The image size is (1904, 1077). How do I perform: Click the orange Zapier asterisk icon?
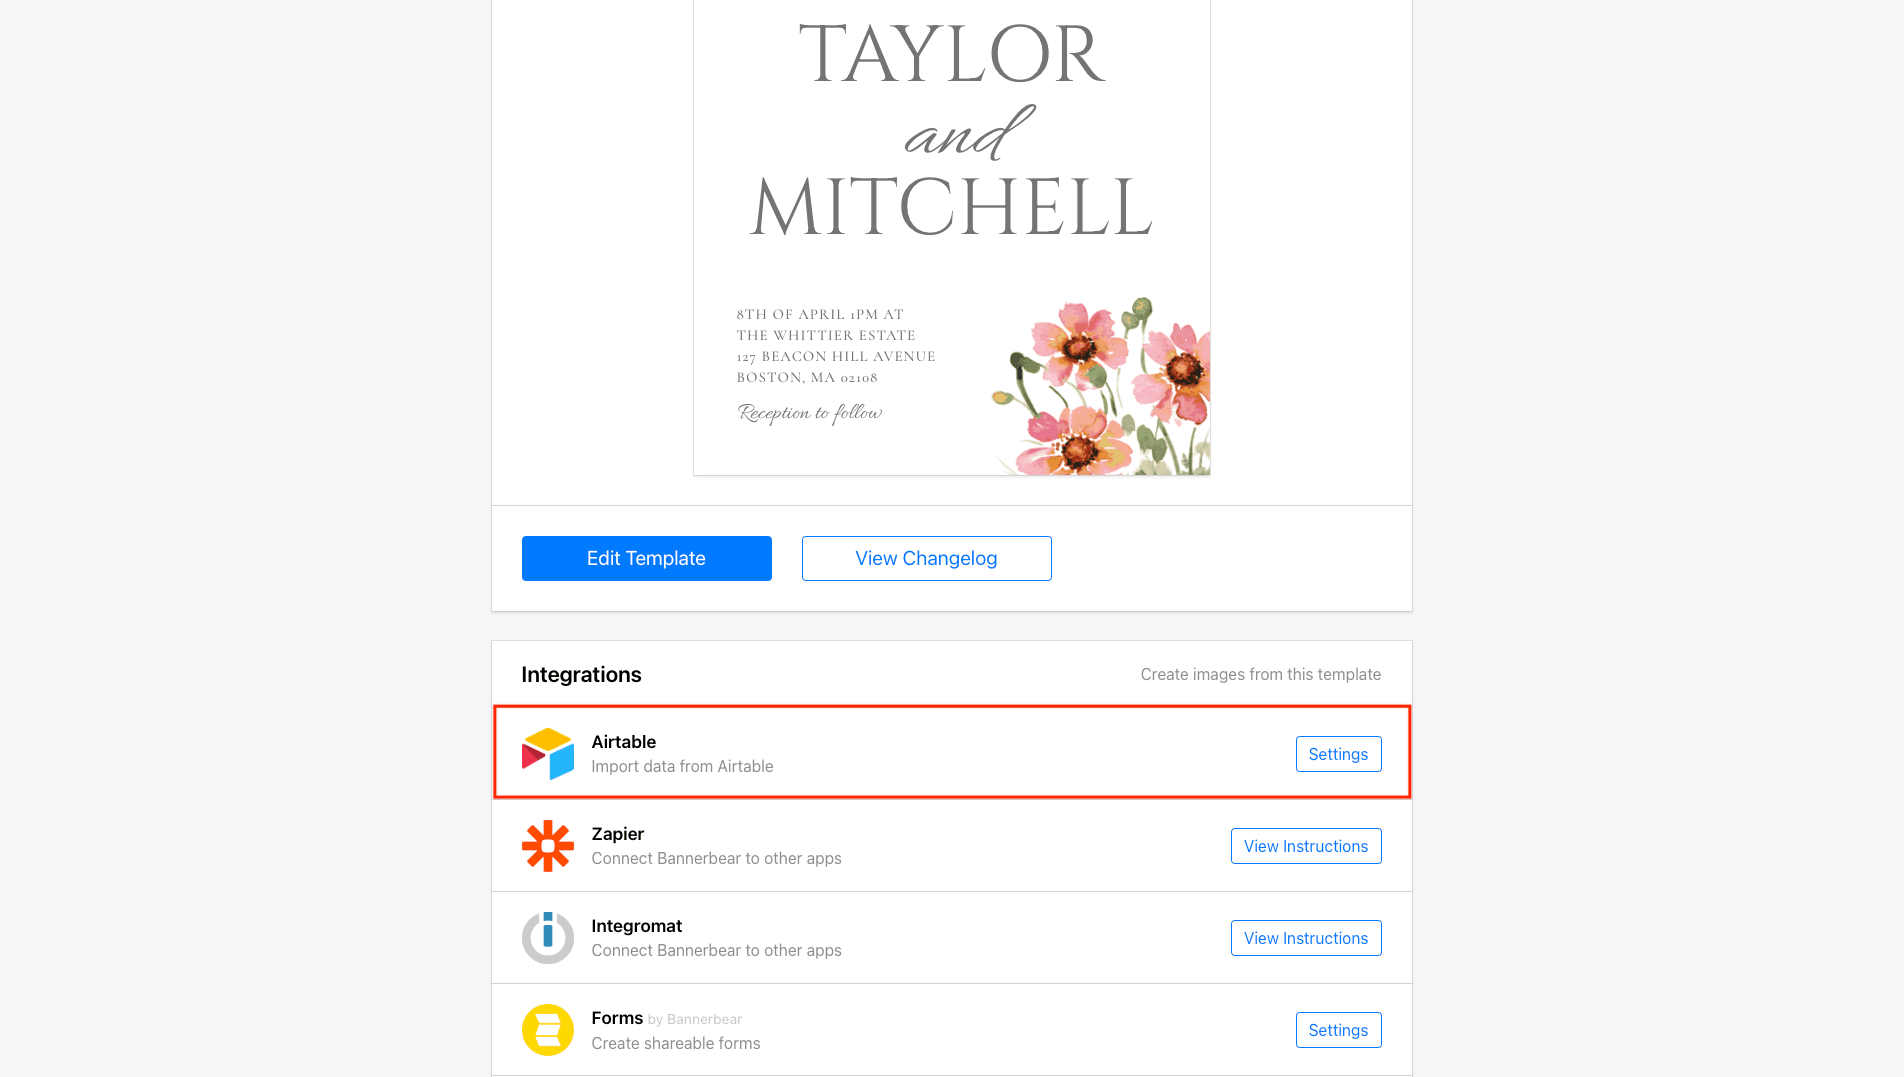[548, 846]
